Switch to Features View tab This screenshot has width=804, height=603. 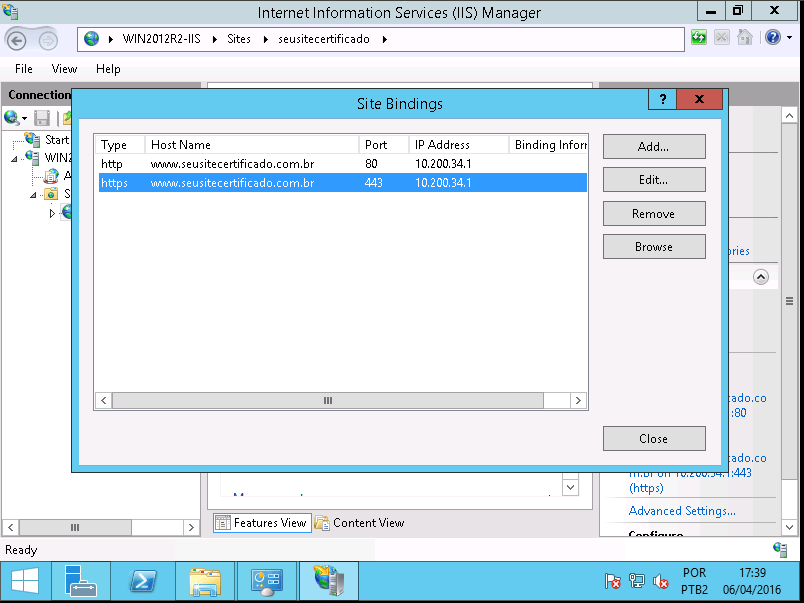(x=262, y=522)
